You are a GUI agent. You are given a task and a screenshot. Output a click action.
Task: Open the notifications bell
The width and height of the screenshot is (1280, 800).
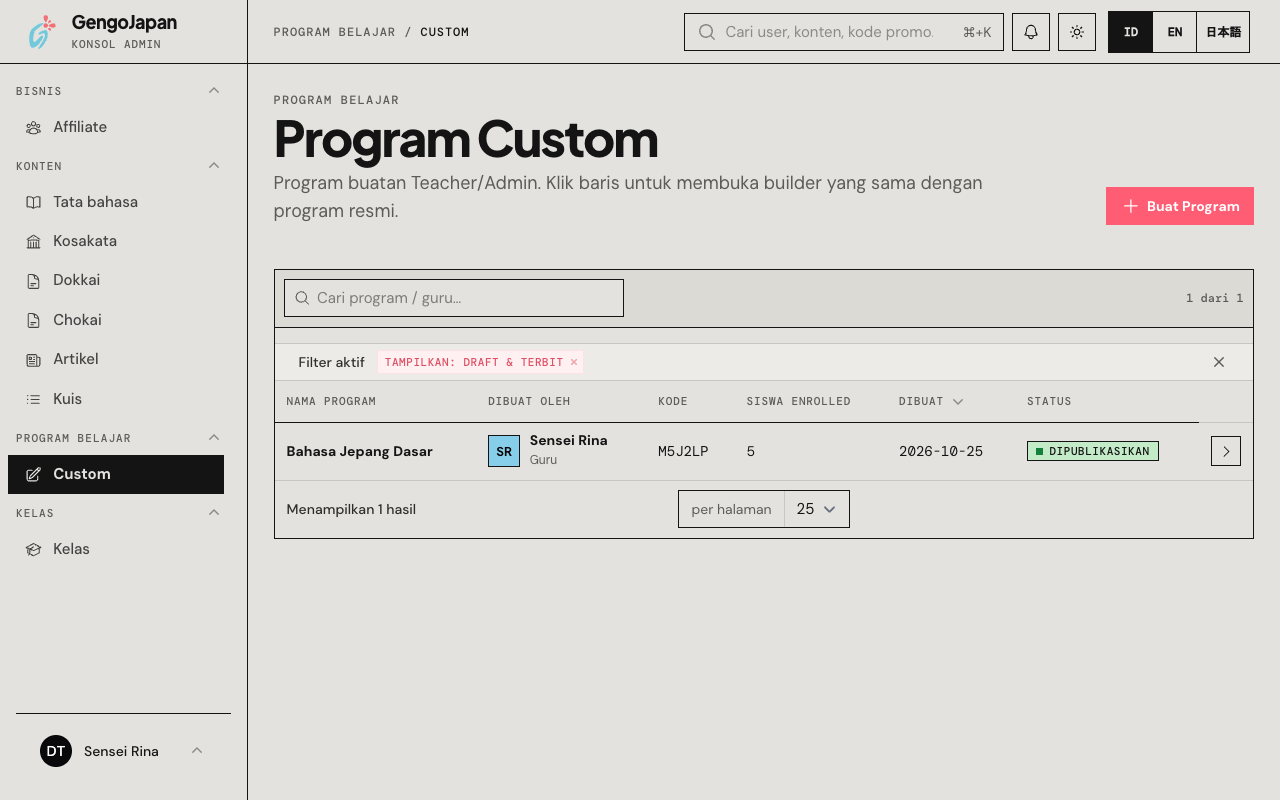click(1031, 32)
